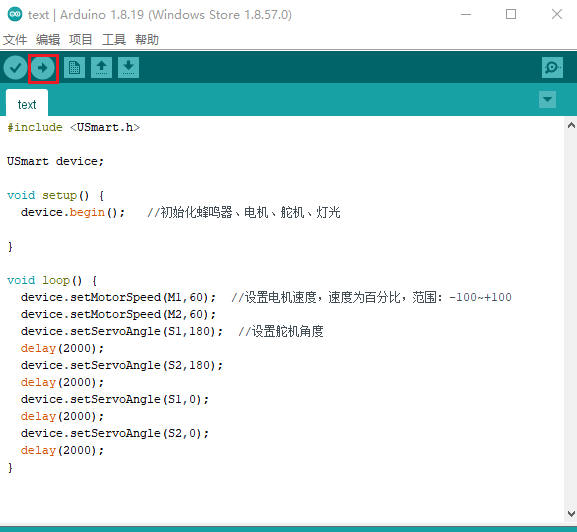577x532 pixels.
Task: Click setServoAngle(S2,0) line
Action: pyautogui.click(x=115, y=433)
